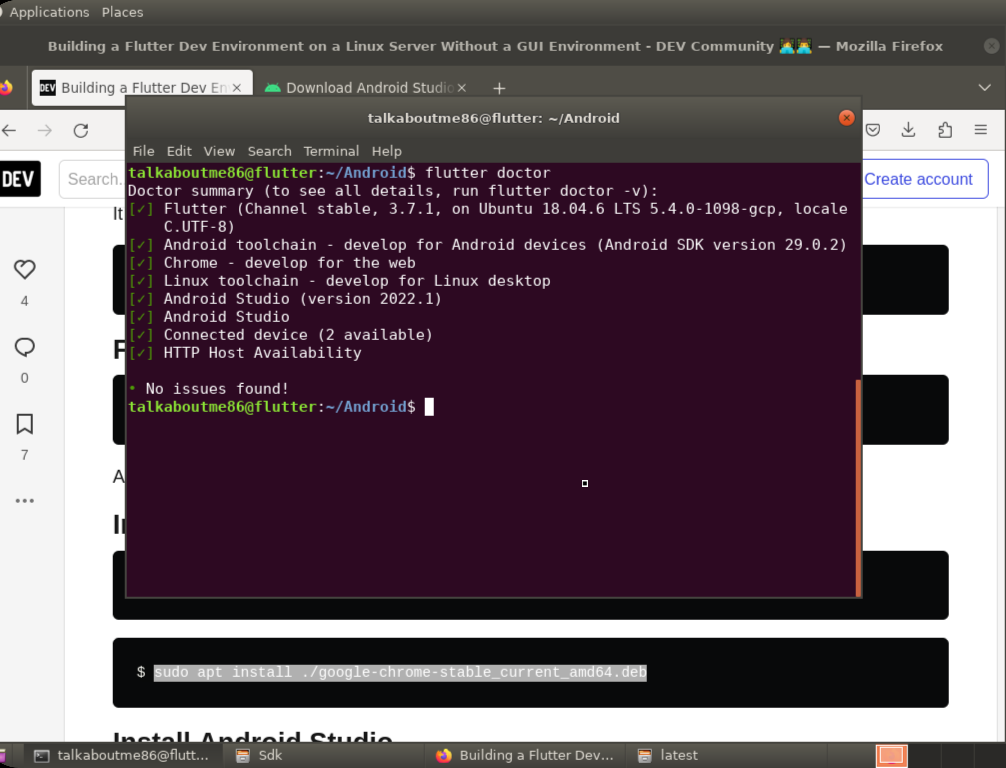Click the 'No issues found!' terminal line
The width and height of the screenshot is (1006, 768).
pos(217,389)
